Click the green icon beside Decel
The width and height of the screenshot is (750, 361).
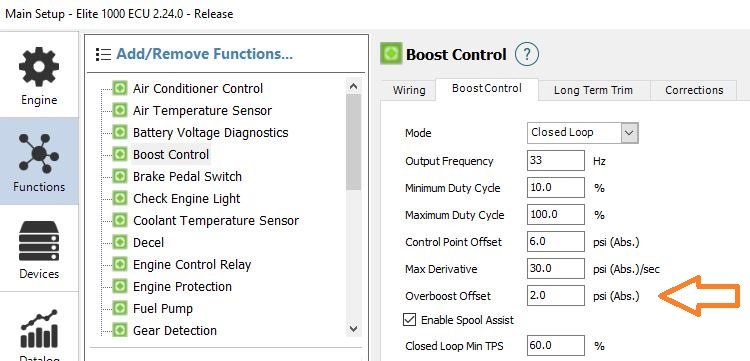click(x=120, y=242)
